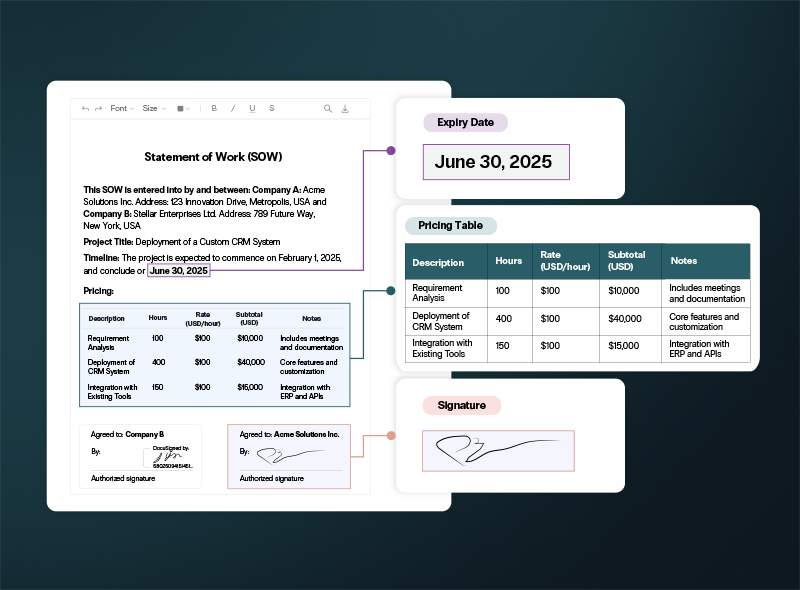Image resolution: width=800 pixels, height=590 pixels.
Task: Select the Expiry Date label
Action: (465, 122)
